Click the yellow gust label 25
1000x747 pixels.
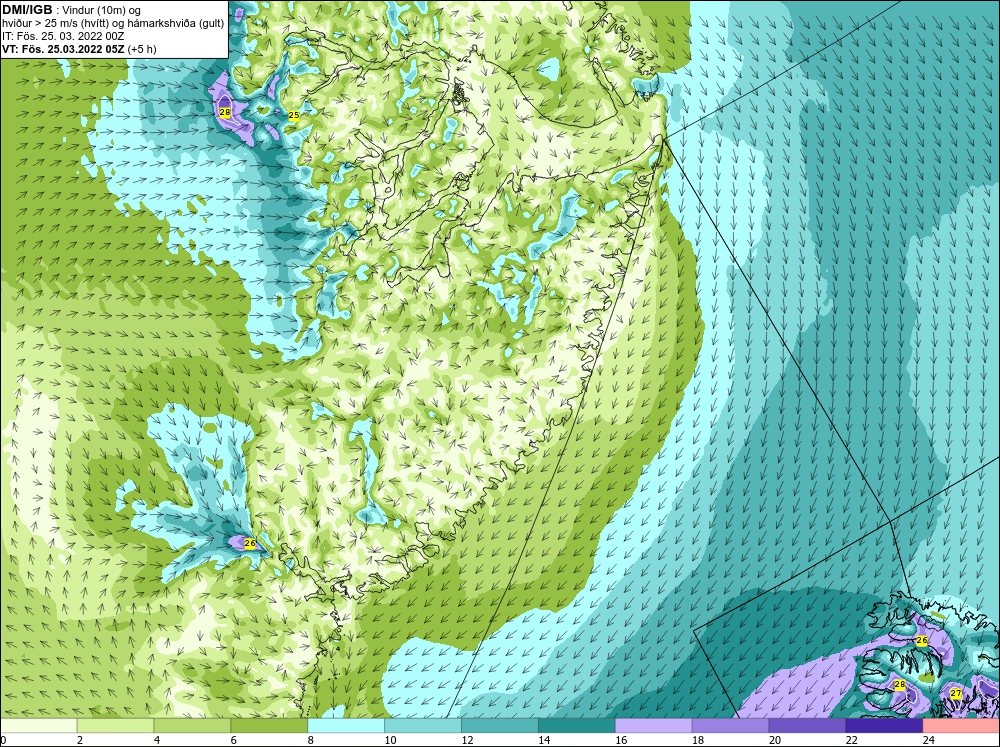(x=294, y=115)
